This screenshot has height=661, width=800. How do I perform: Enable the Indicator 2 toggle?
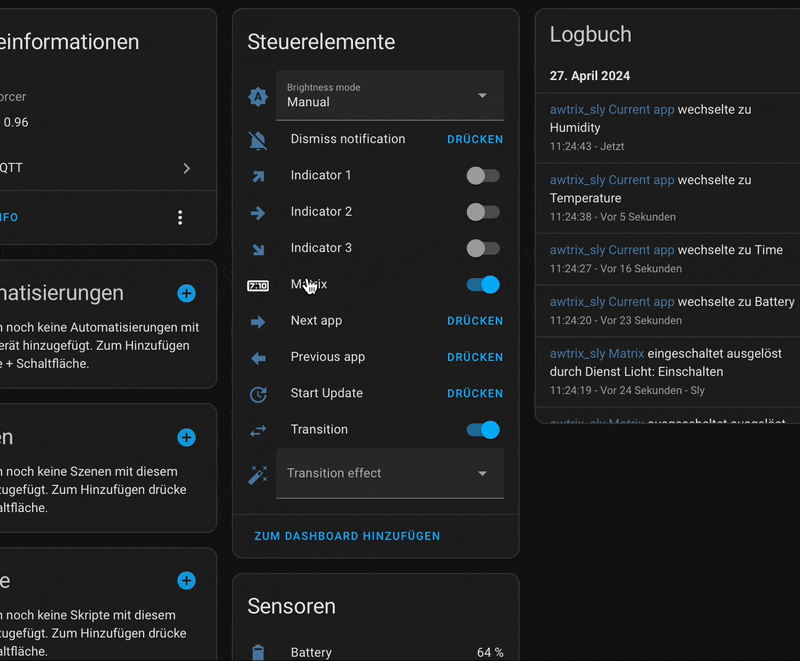point(483,211)
